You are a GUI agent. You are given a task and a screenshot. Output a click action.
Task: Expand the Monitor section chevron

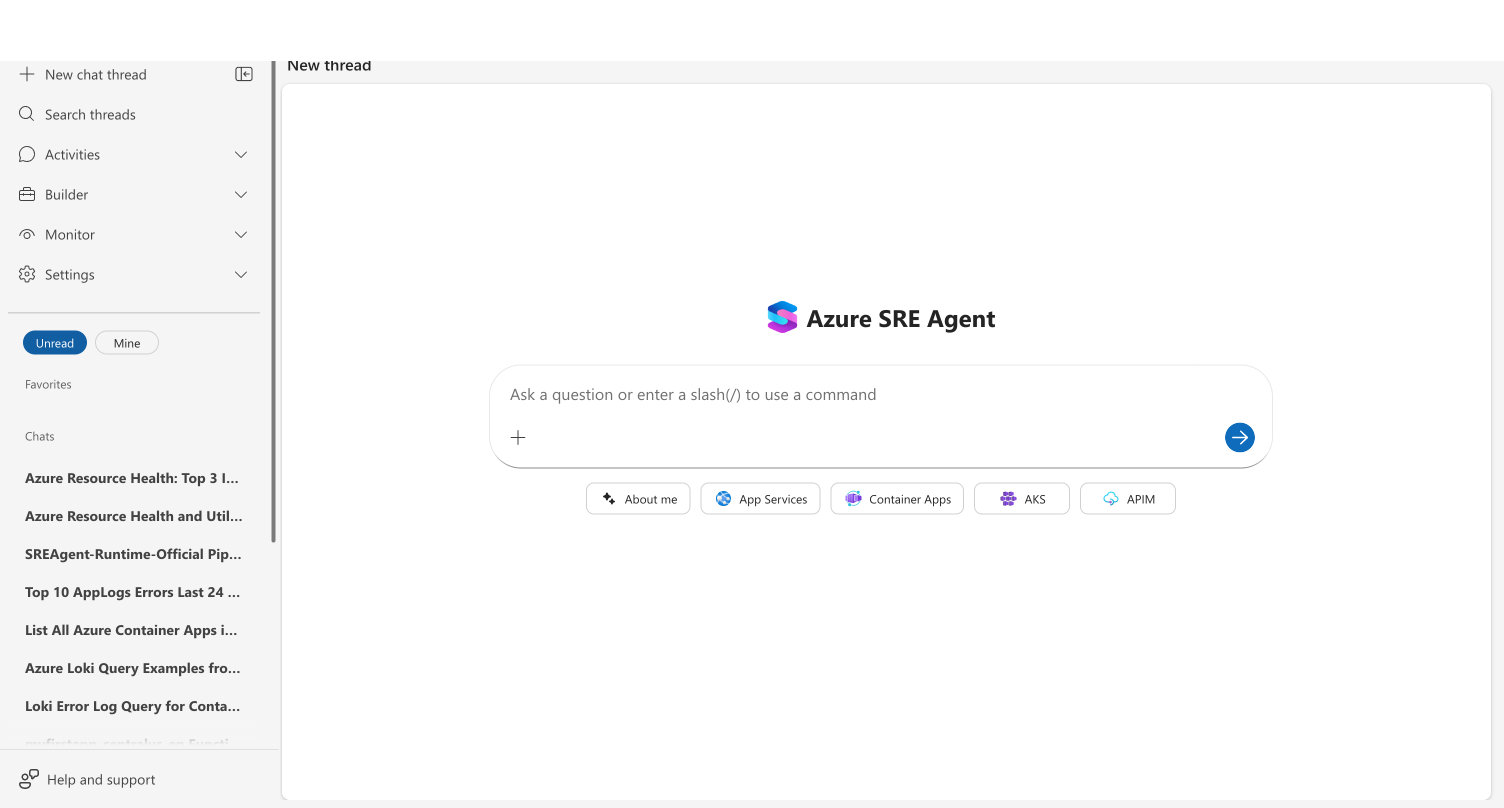[241, 234]
